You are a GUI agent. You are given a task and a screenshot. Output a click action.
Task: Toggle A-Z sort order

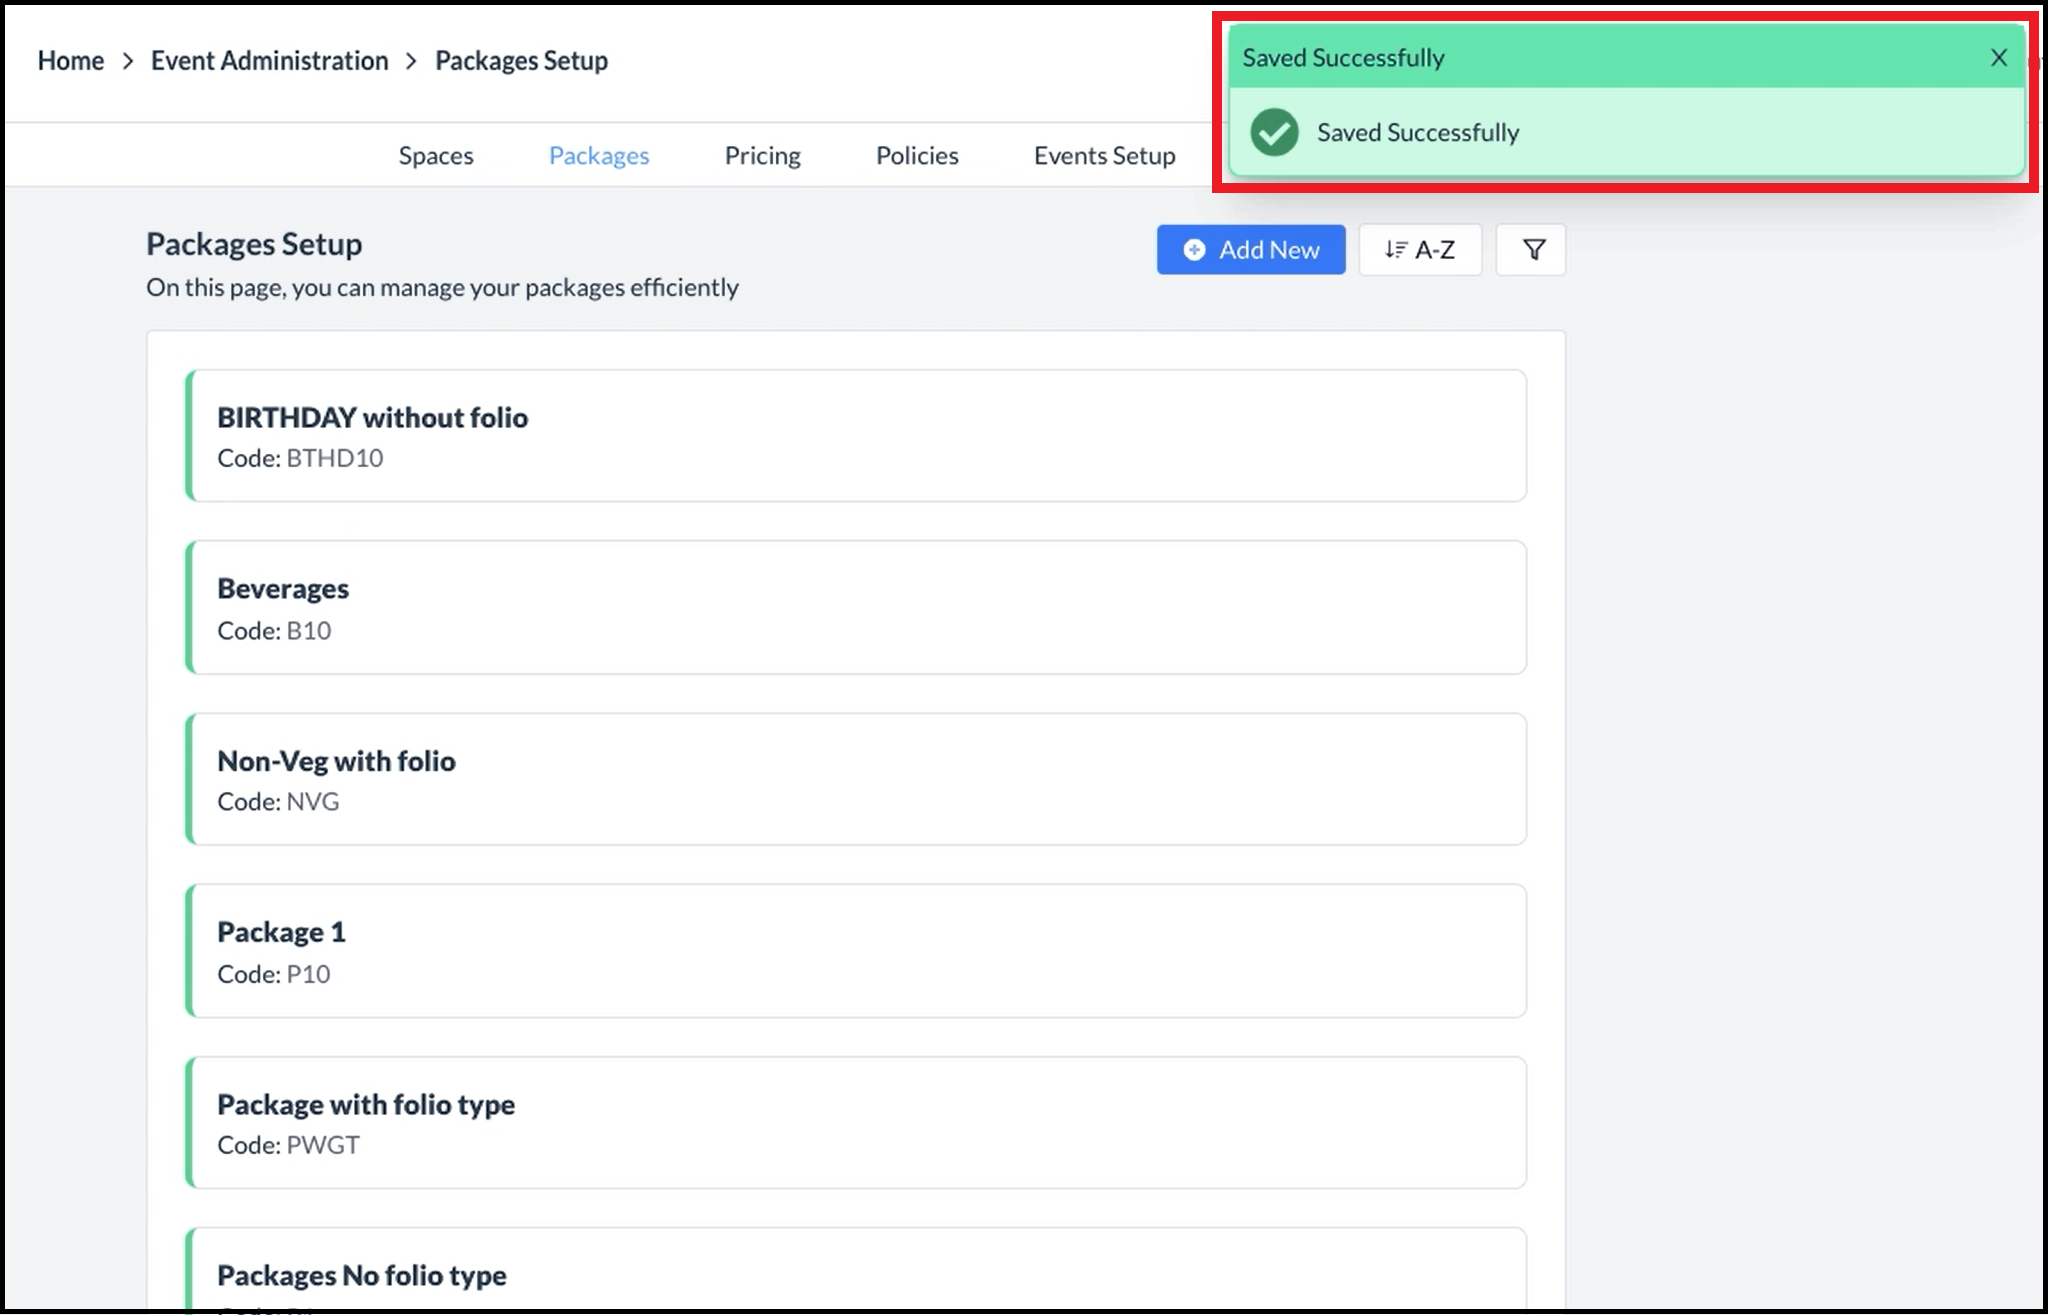(1419, 250)
